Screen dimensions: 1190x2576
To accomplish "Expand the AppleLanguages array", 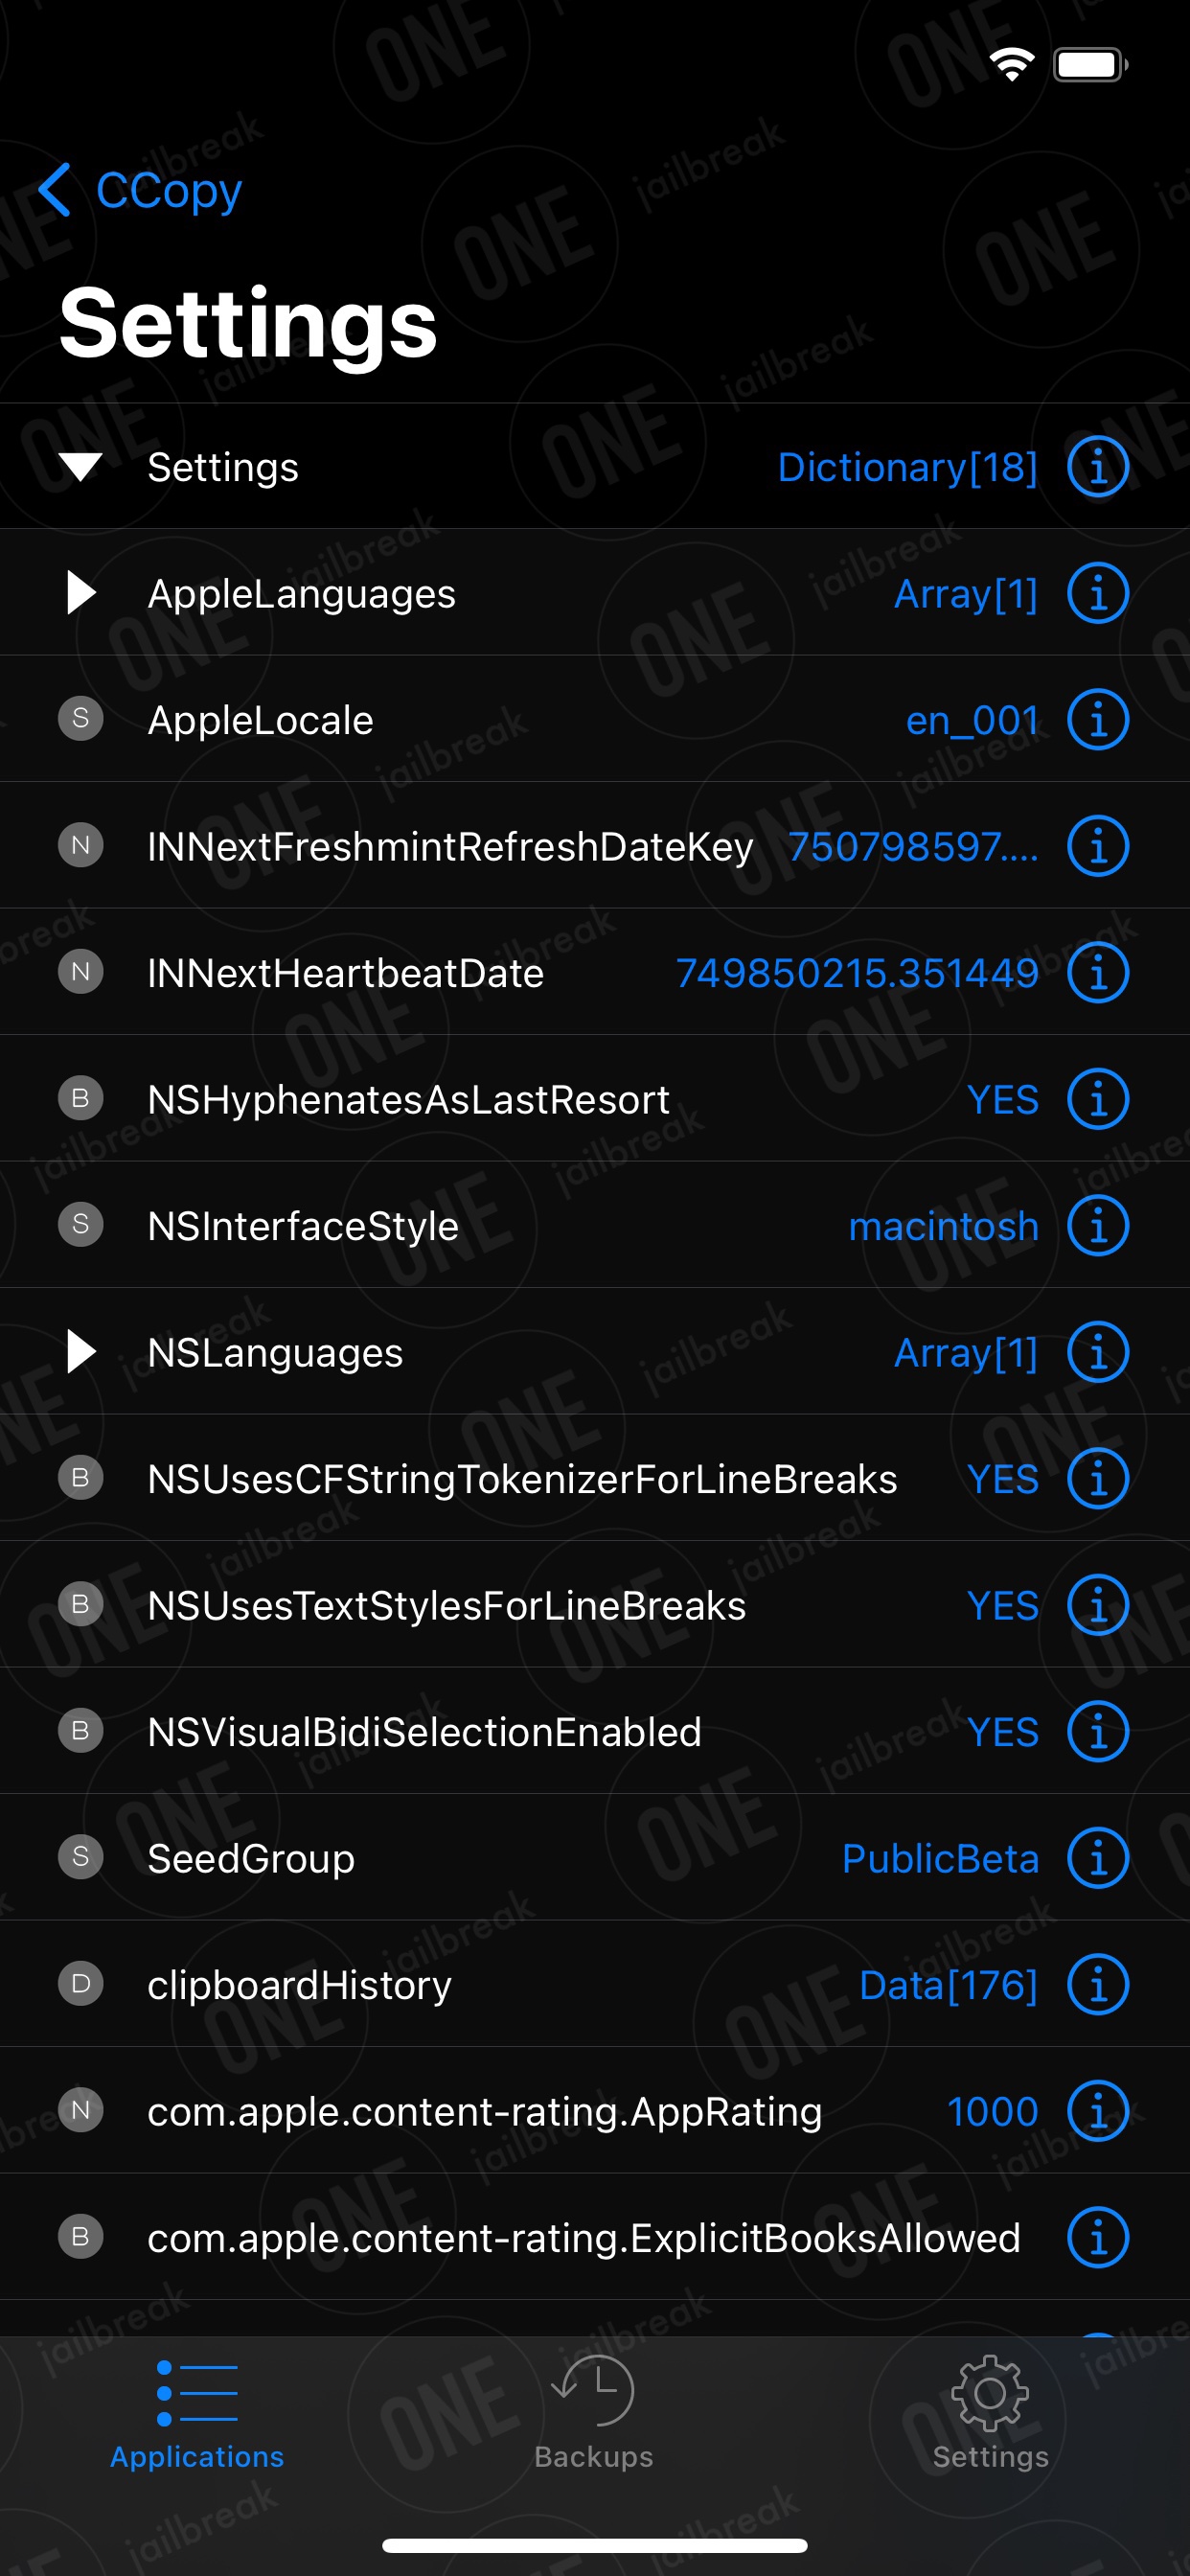I will (81, 593).
